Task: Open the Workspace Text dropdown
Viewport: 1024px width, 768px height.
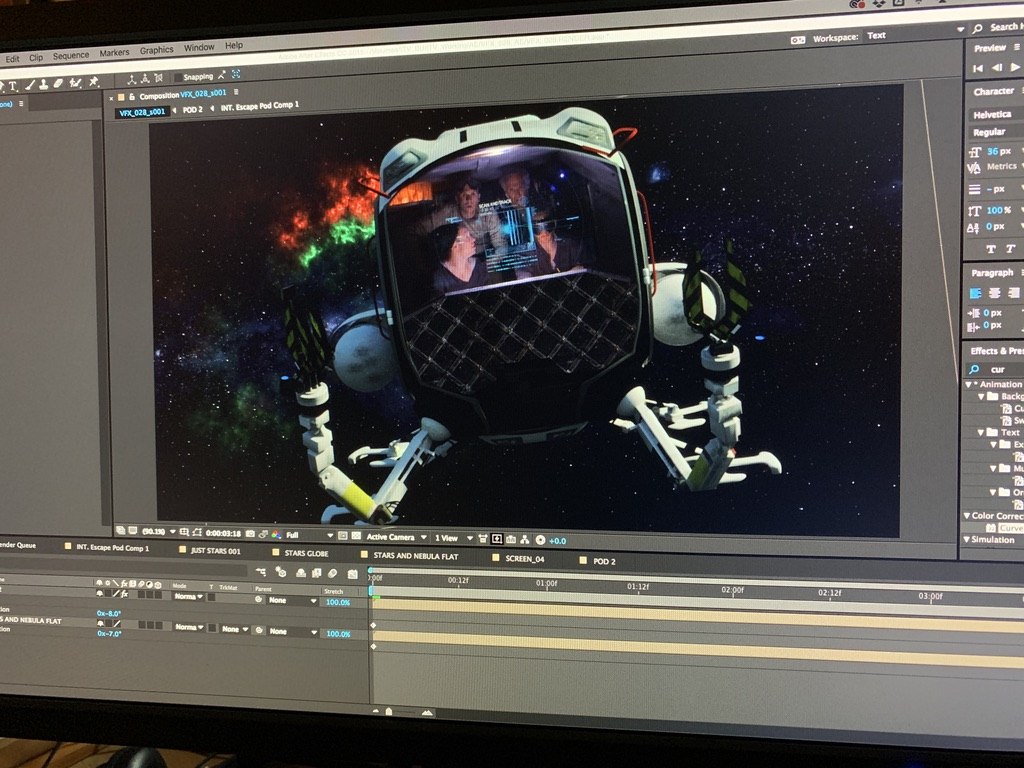Action: [x=915, y=35]
